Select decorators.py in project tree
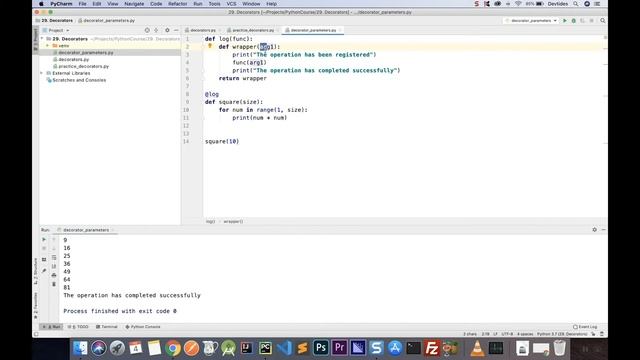Viewport: 640px width, 360px height. (73, 59)
